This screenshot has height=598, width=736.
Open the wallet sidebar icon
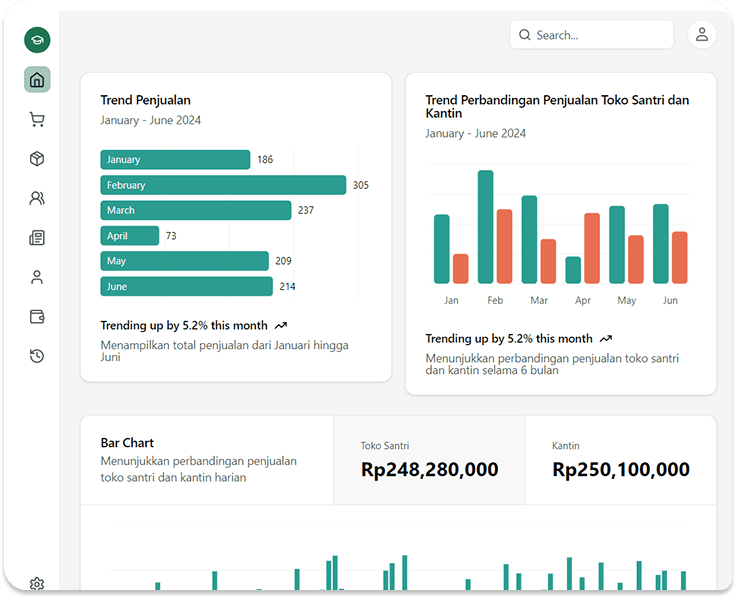[x=37, y=317]
